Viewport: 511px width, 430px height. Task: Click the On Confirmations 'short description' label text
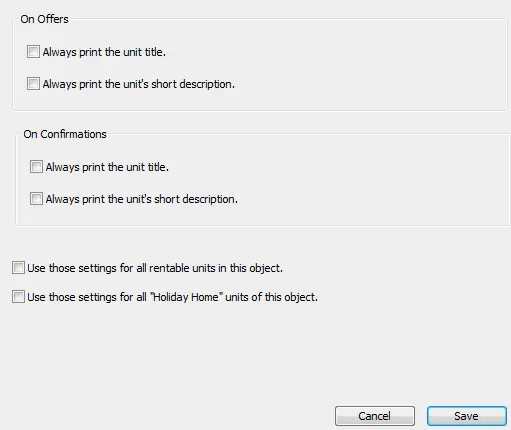pos(142,199)
